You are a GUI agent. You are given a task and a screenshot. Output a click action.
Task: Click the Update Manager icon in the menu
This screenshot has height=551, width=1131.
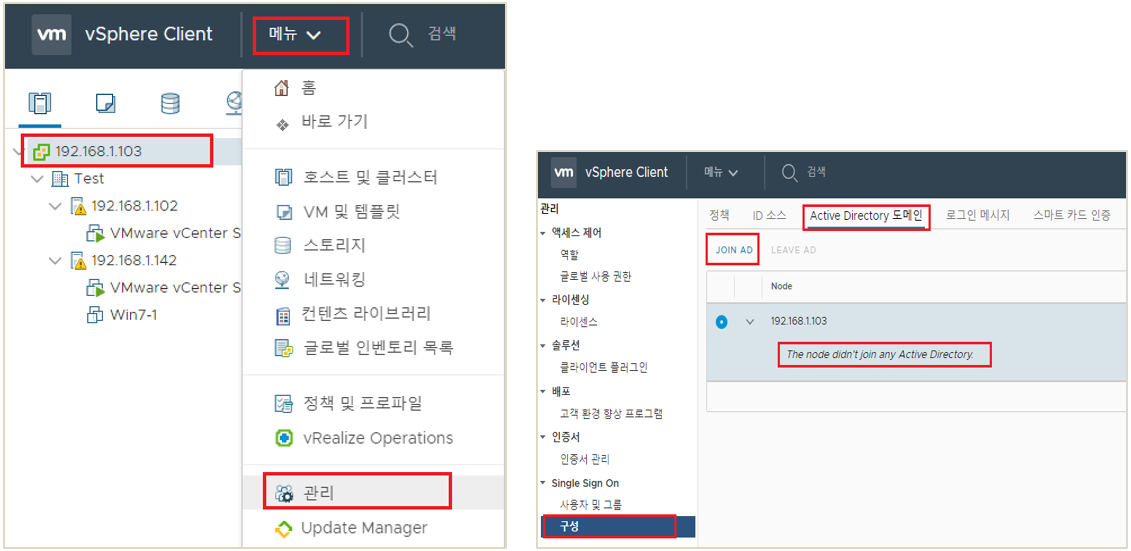pos(284,529)
